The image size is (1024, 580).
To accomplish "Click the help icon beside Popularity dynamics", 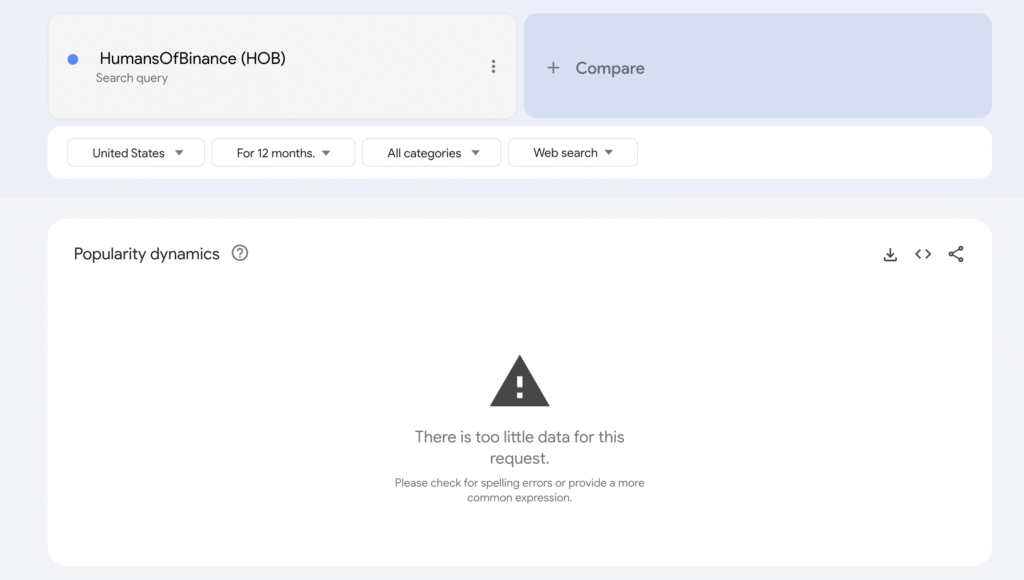I will coord(240,253).
